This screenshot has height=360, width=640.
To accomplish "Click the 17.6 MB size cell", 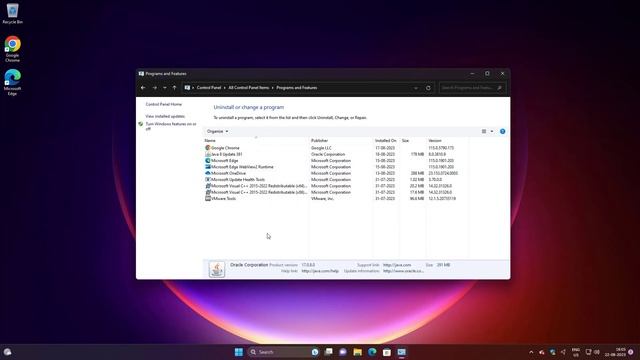I will pos(417,192).
